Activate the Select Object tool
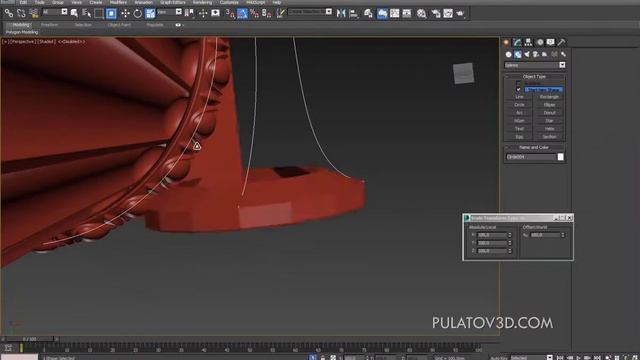Screen dimensions: 640x360 tap(74, 13)
